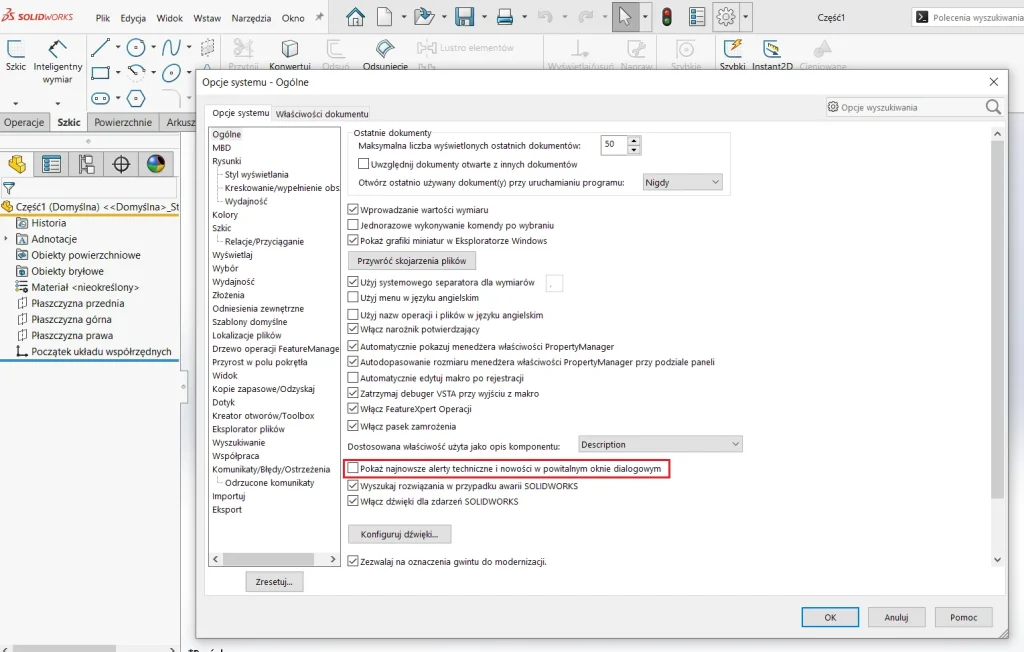Create a new document with the New icon
This screenshot has height=652, width=1024.
pos(385,16)
